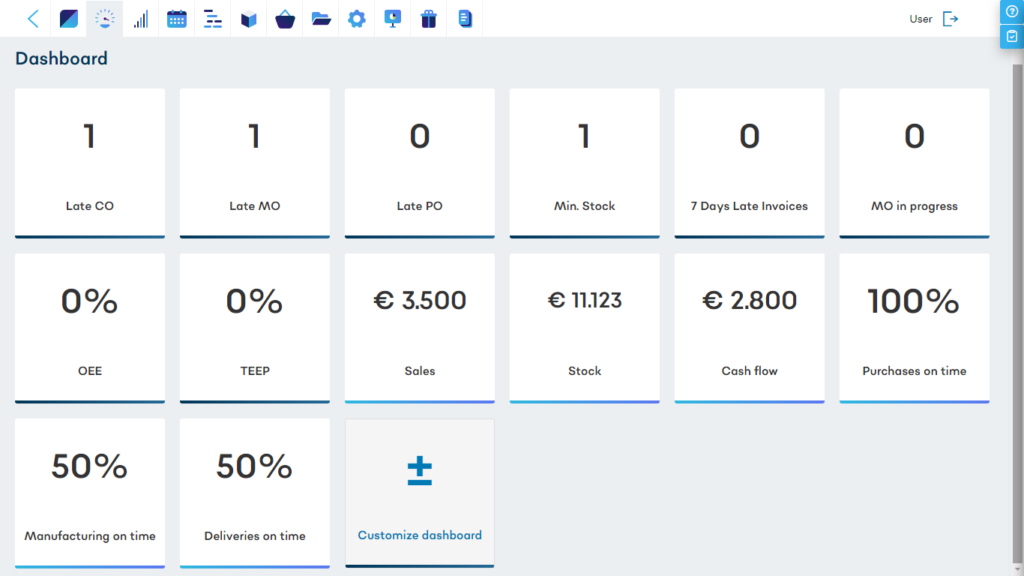Click the 3D box stock icon
The image size is (1024, 576).
tap(249, 19)
